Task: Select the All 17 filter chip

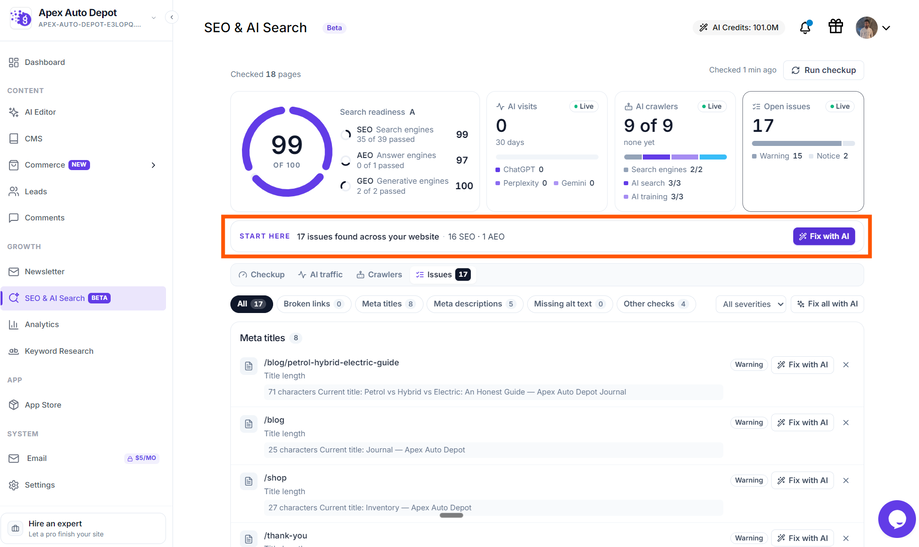Action: pos(251,304)
